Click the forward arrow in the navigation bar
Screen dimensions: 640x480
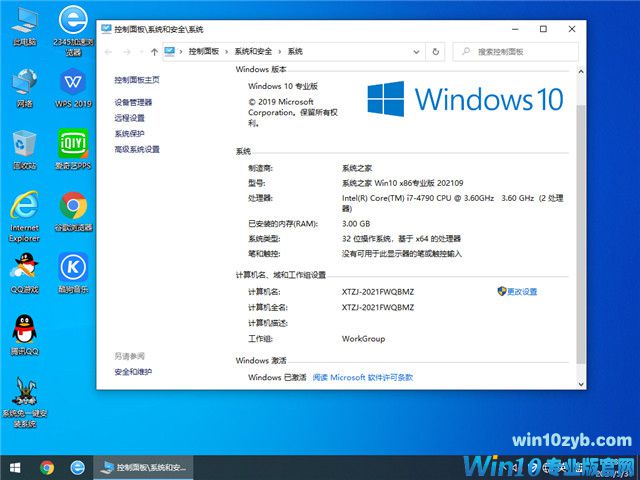(127, 52)
